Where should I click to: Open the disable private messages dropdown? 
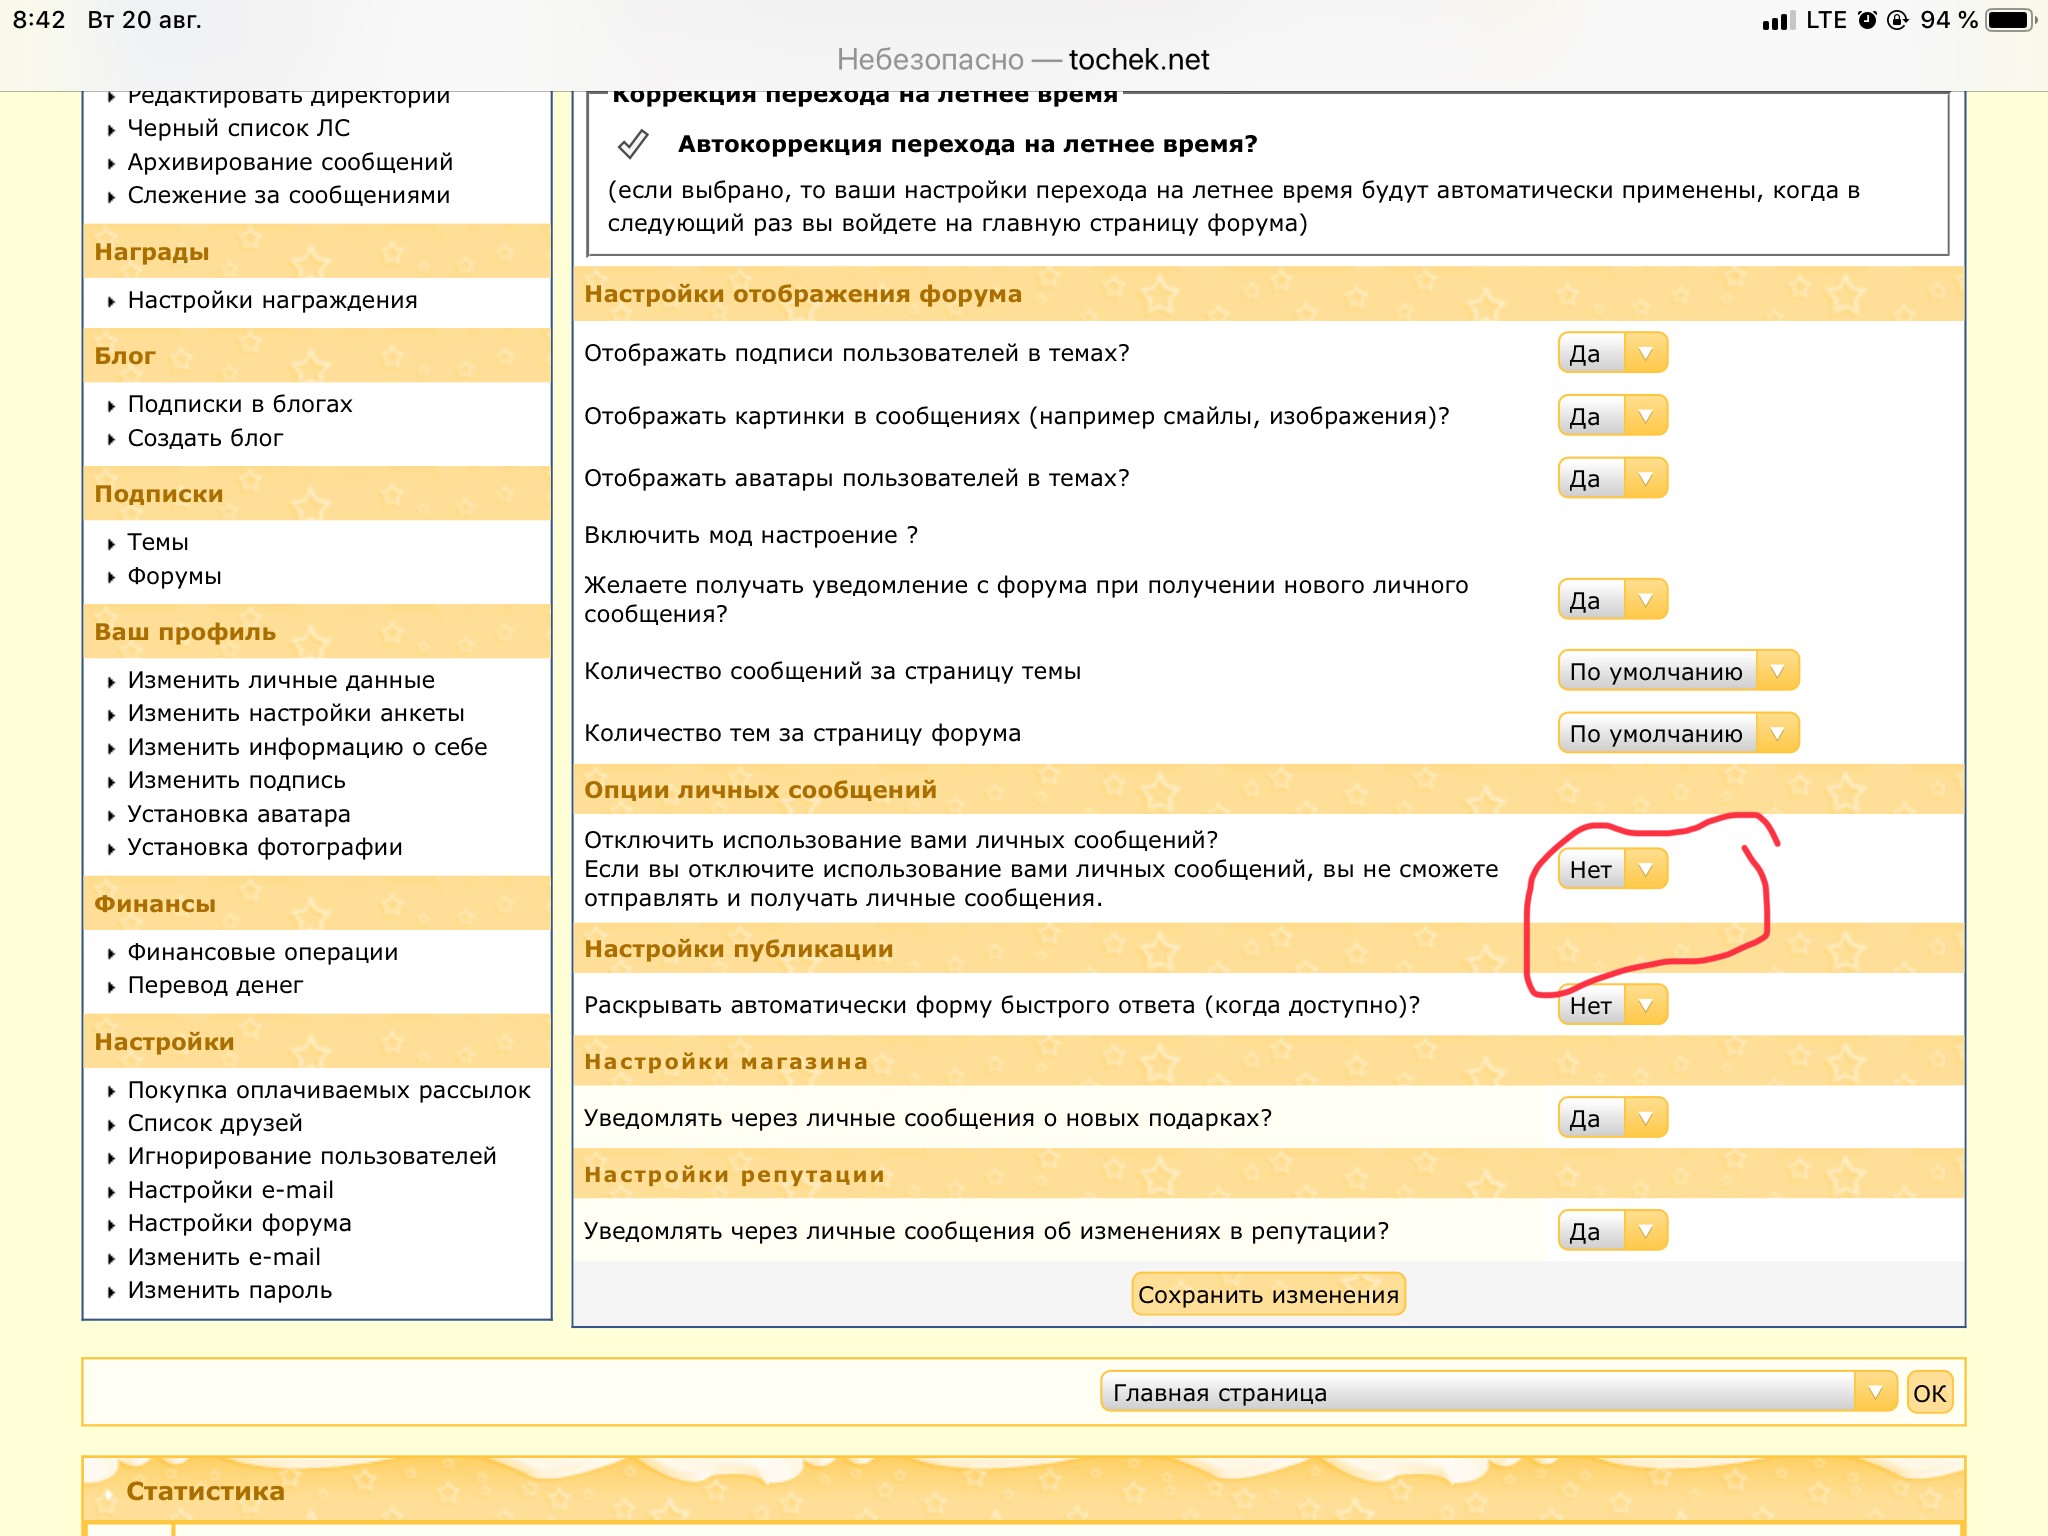pos(1612,869)
